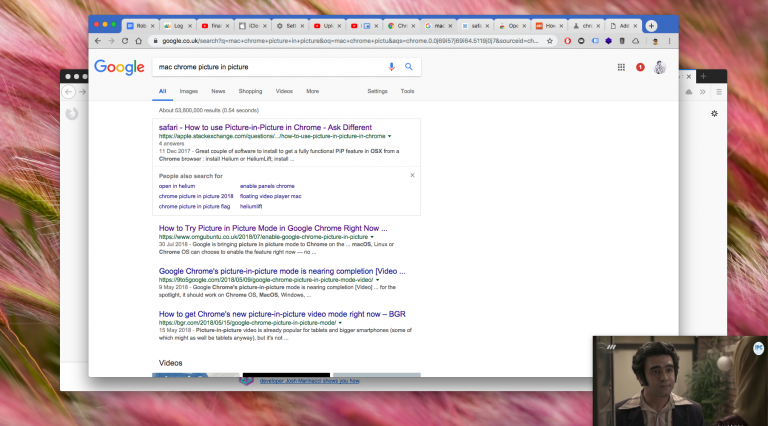The width and height of the screenshot is (768, 426).
Task: Switch to the Videos results tab
Action: tap(284, 91)
